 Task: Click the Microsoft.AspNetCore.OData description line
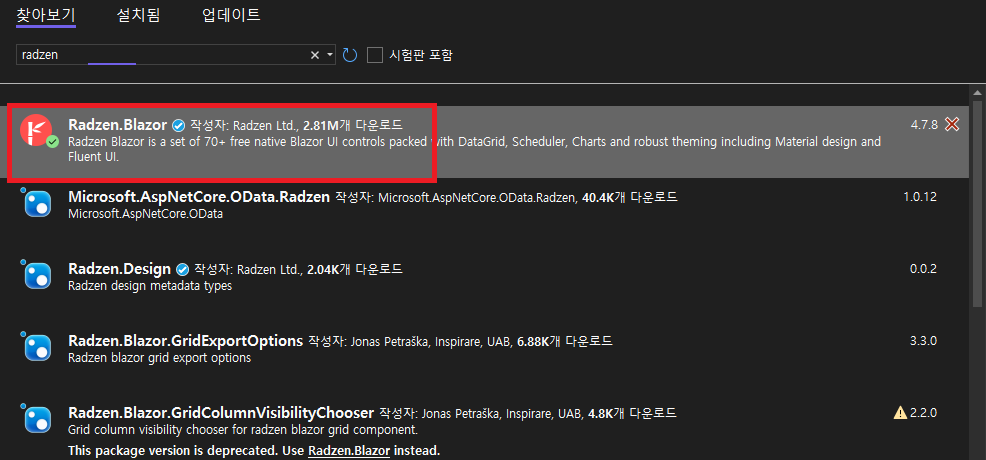click(145, 214)
